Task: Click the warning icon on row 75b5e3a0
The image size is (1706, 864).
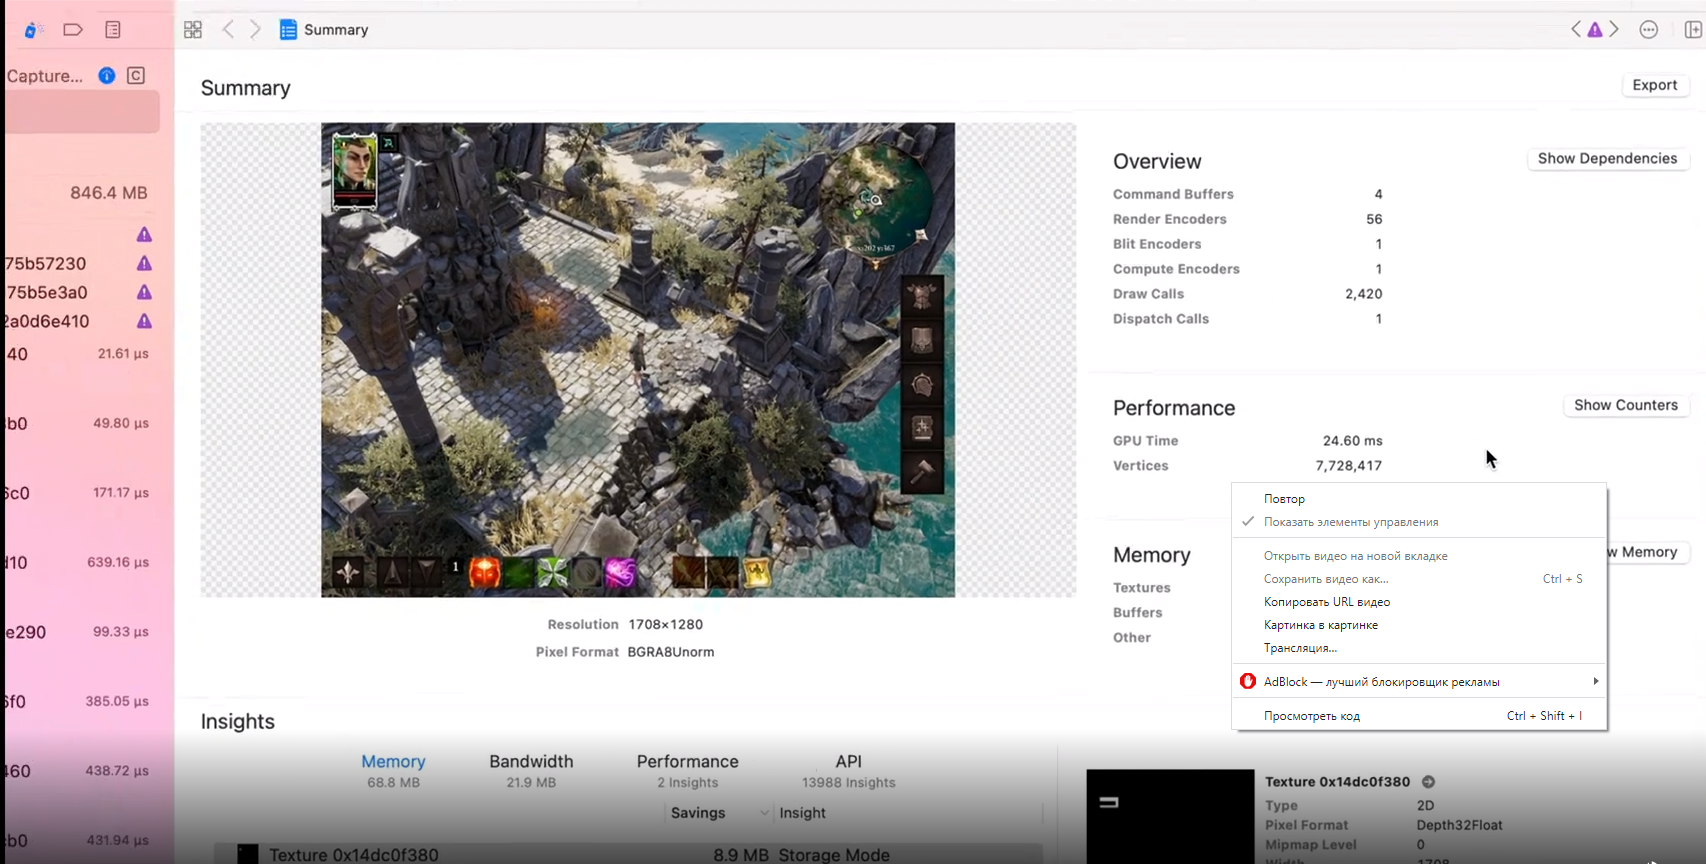Action: point(144,293)
